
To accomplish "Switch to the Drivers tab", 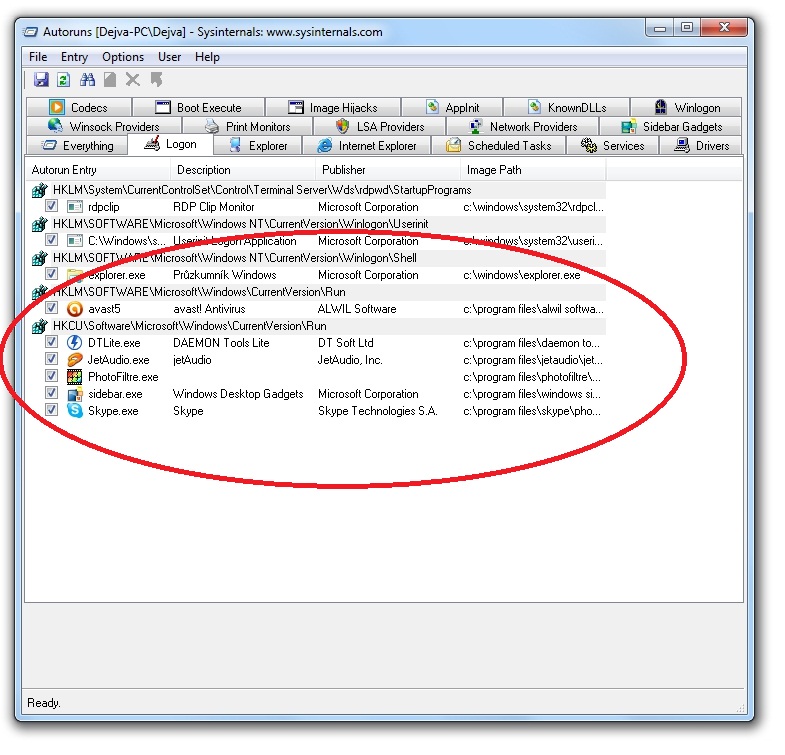I will (701, 146).
